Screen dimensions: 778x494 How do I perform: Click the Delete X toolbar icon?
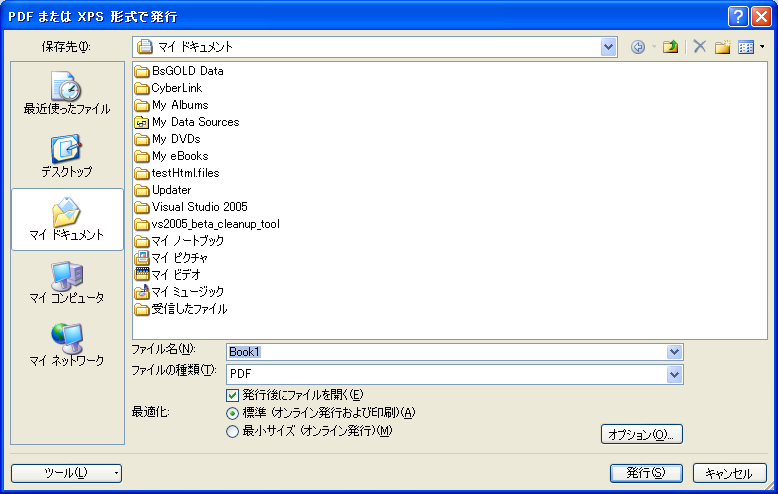coord(700,47)
